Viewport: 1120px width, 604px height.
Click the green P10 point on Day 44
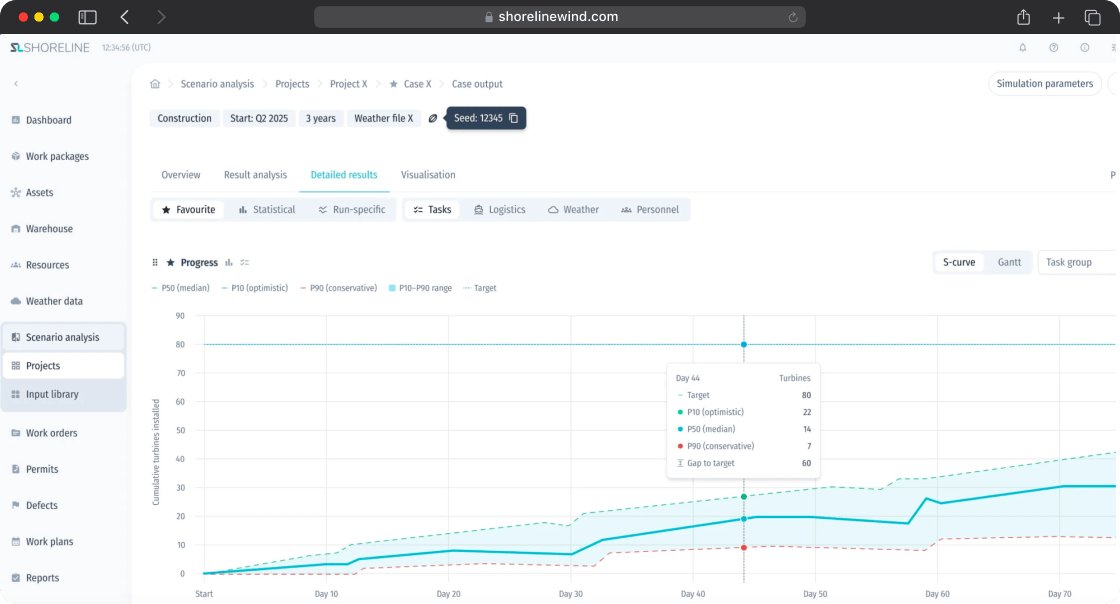(x=744, y=497)
